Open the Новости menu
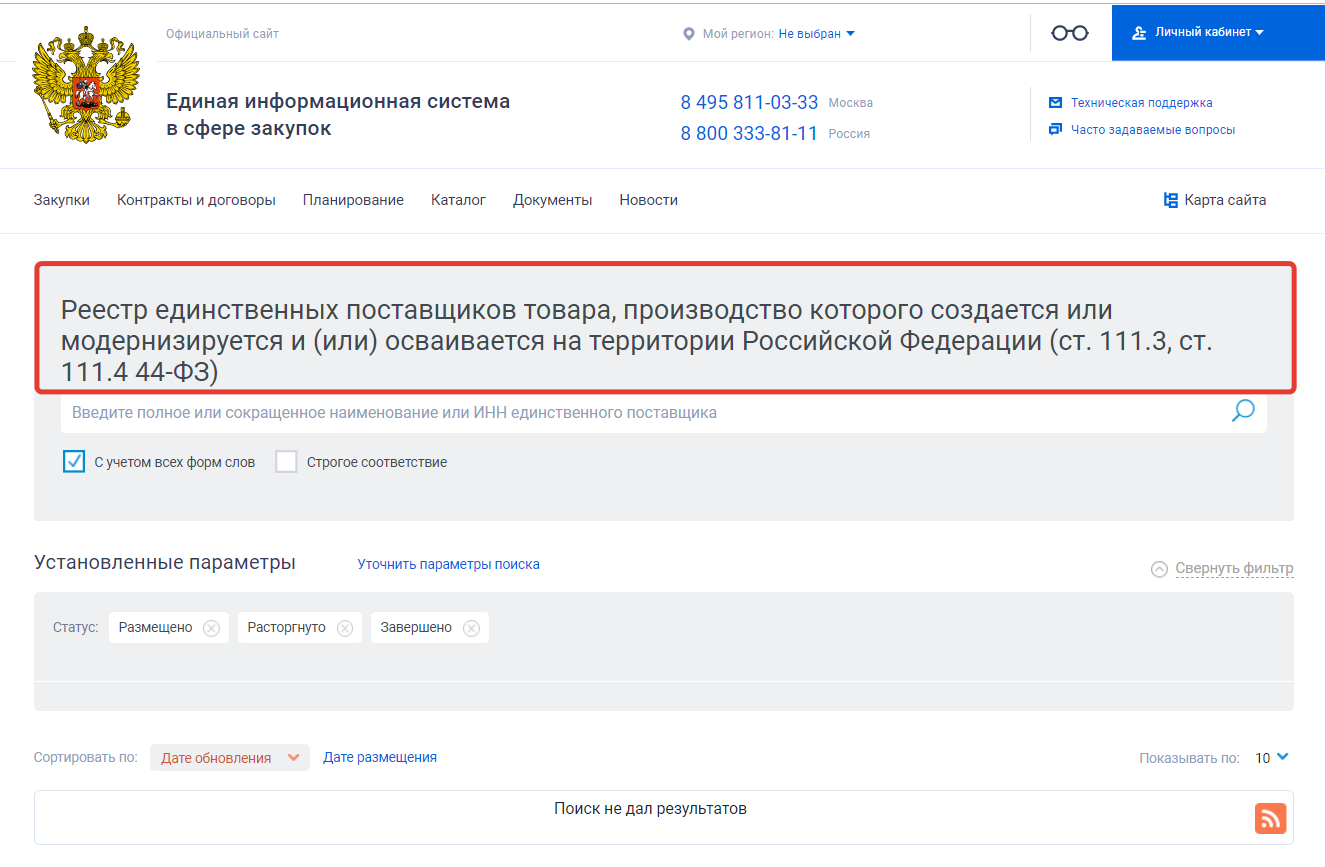Screen dimensions: 1325x867 [648, 200]
